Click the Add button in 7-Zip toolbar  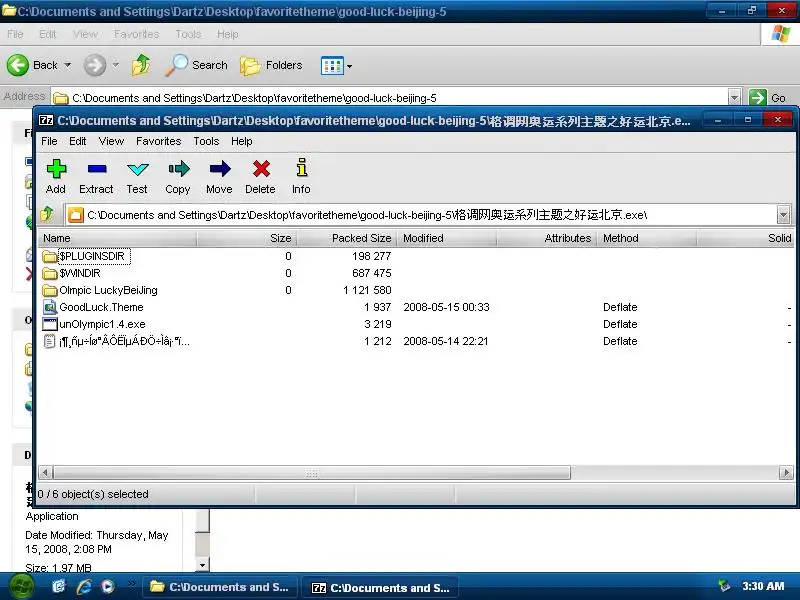point(56,176)
